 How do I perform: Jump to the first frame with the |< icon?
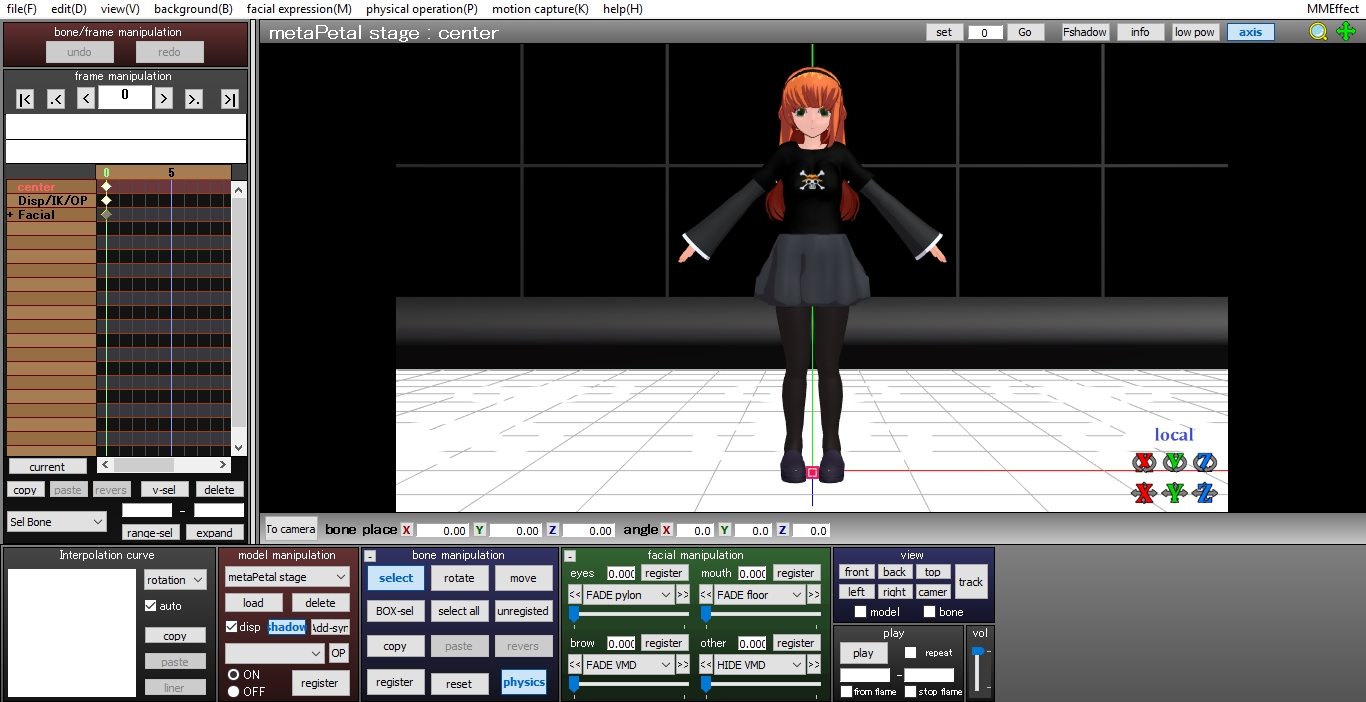[26, 97]
